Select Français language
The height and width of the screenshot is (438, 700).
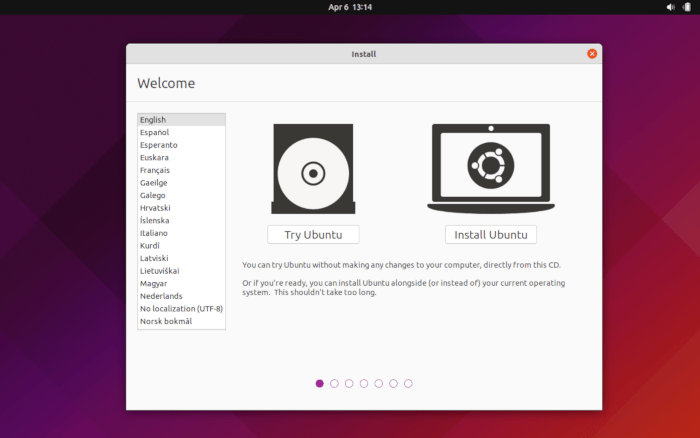click(x=181, y=170)
